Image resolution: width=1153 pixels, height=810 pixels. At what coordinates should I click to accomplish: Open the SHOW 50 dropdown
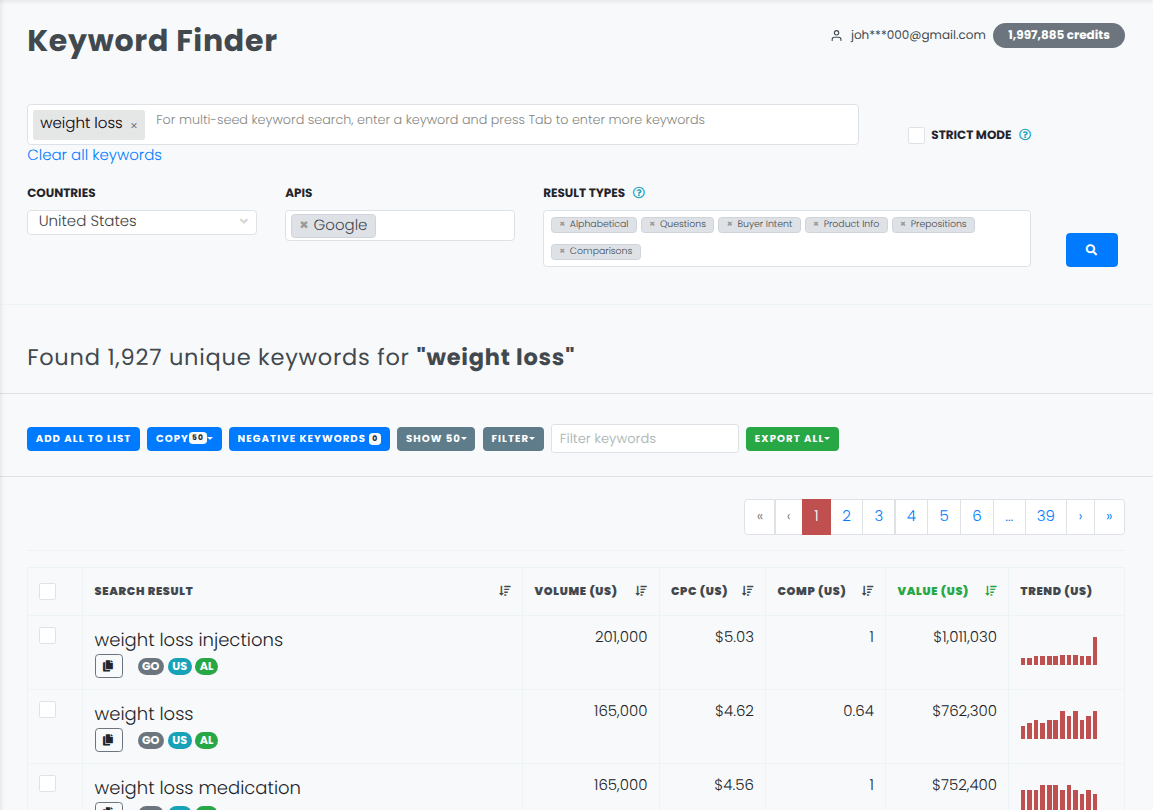click(x=435, y=438)
